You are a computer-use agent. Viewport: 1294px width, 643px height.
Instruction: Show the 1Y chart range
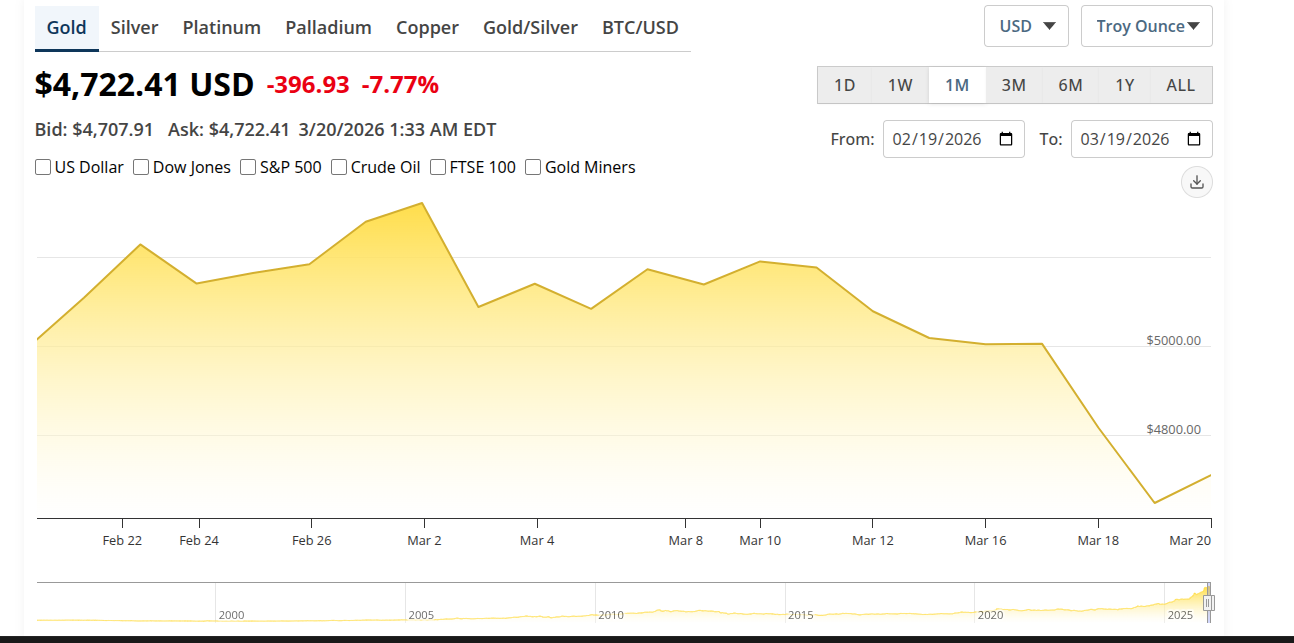1125,85
